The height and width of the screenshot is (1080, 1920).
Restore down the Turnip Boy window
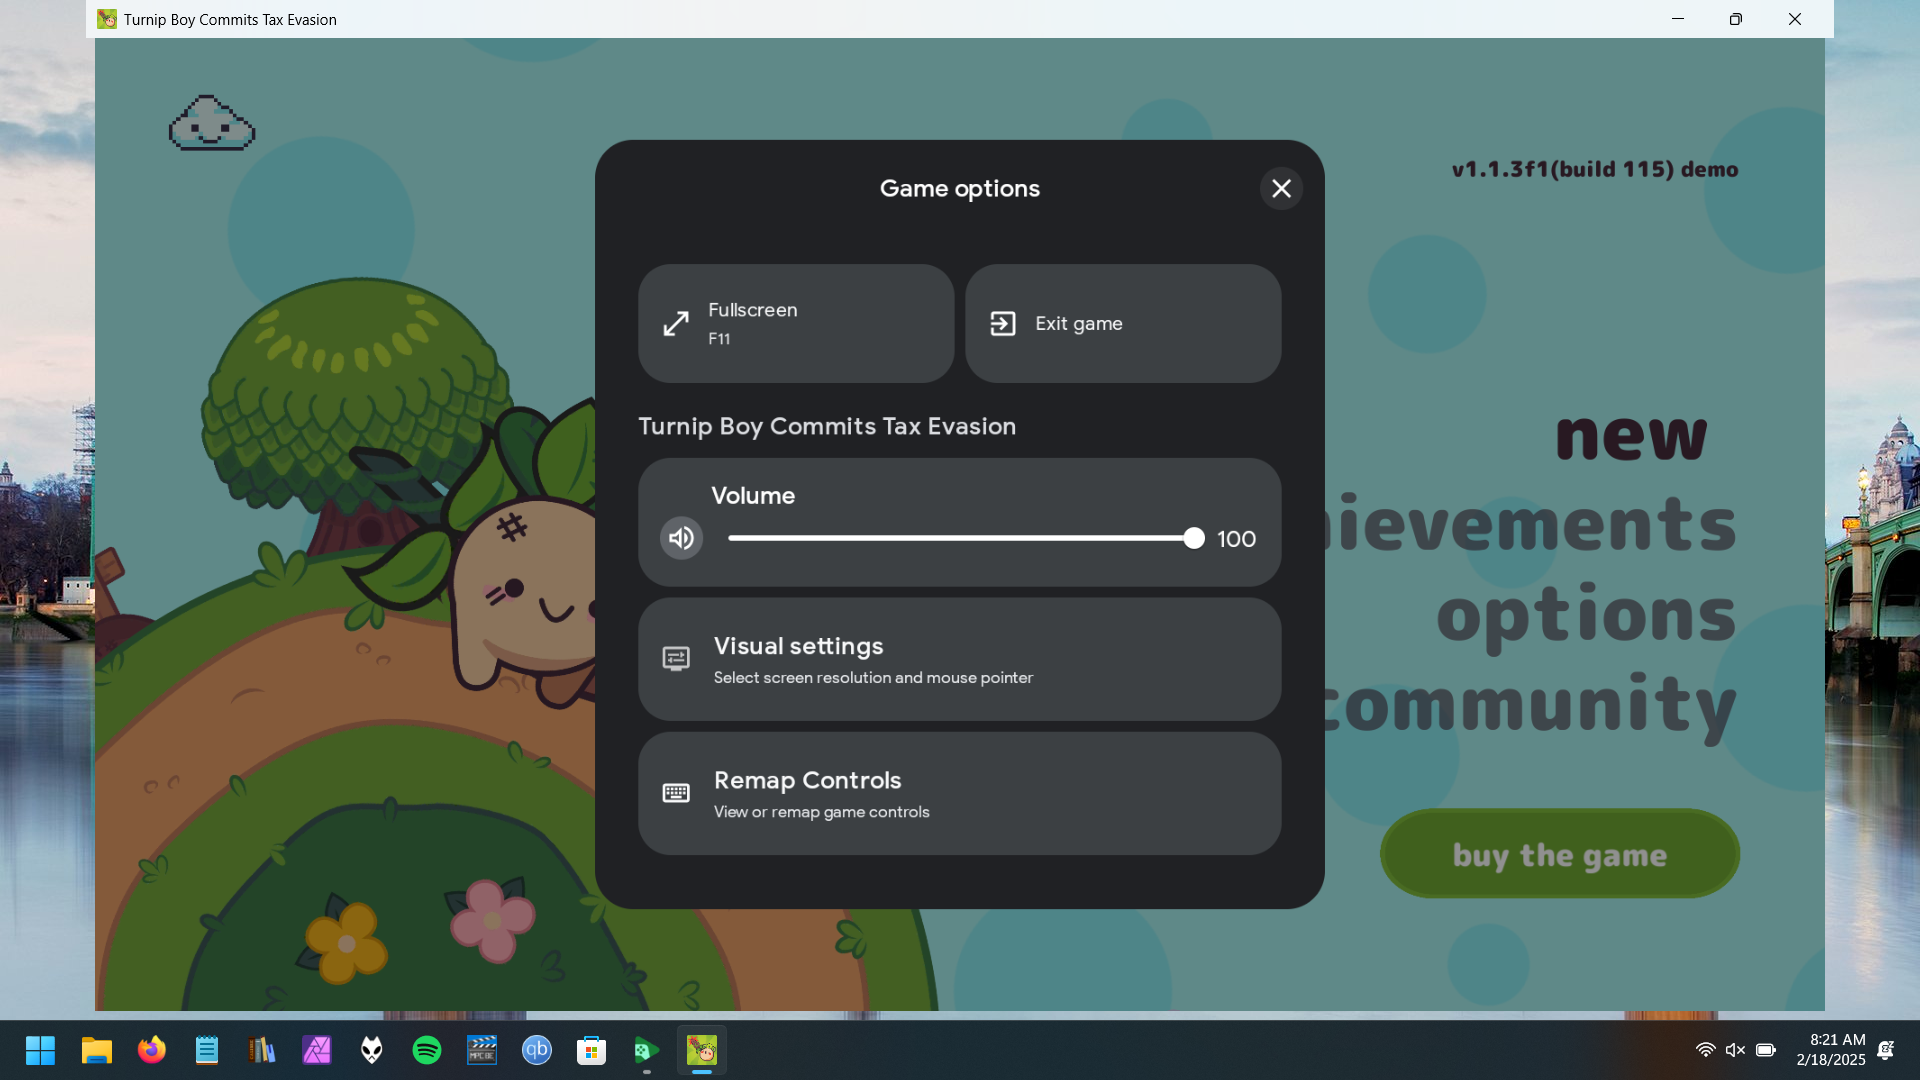coord(1736,19)
